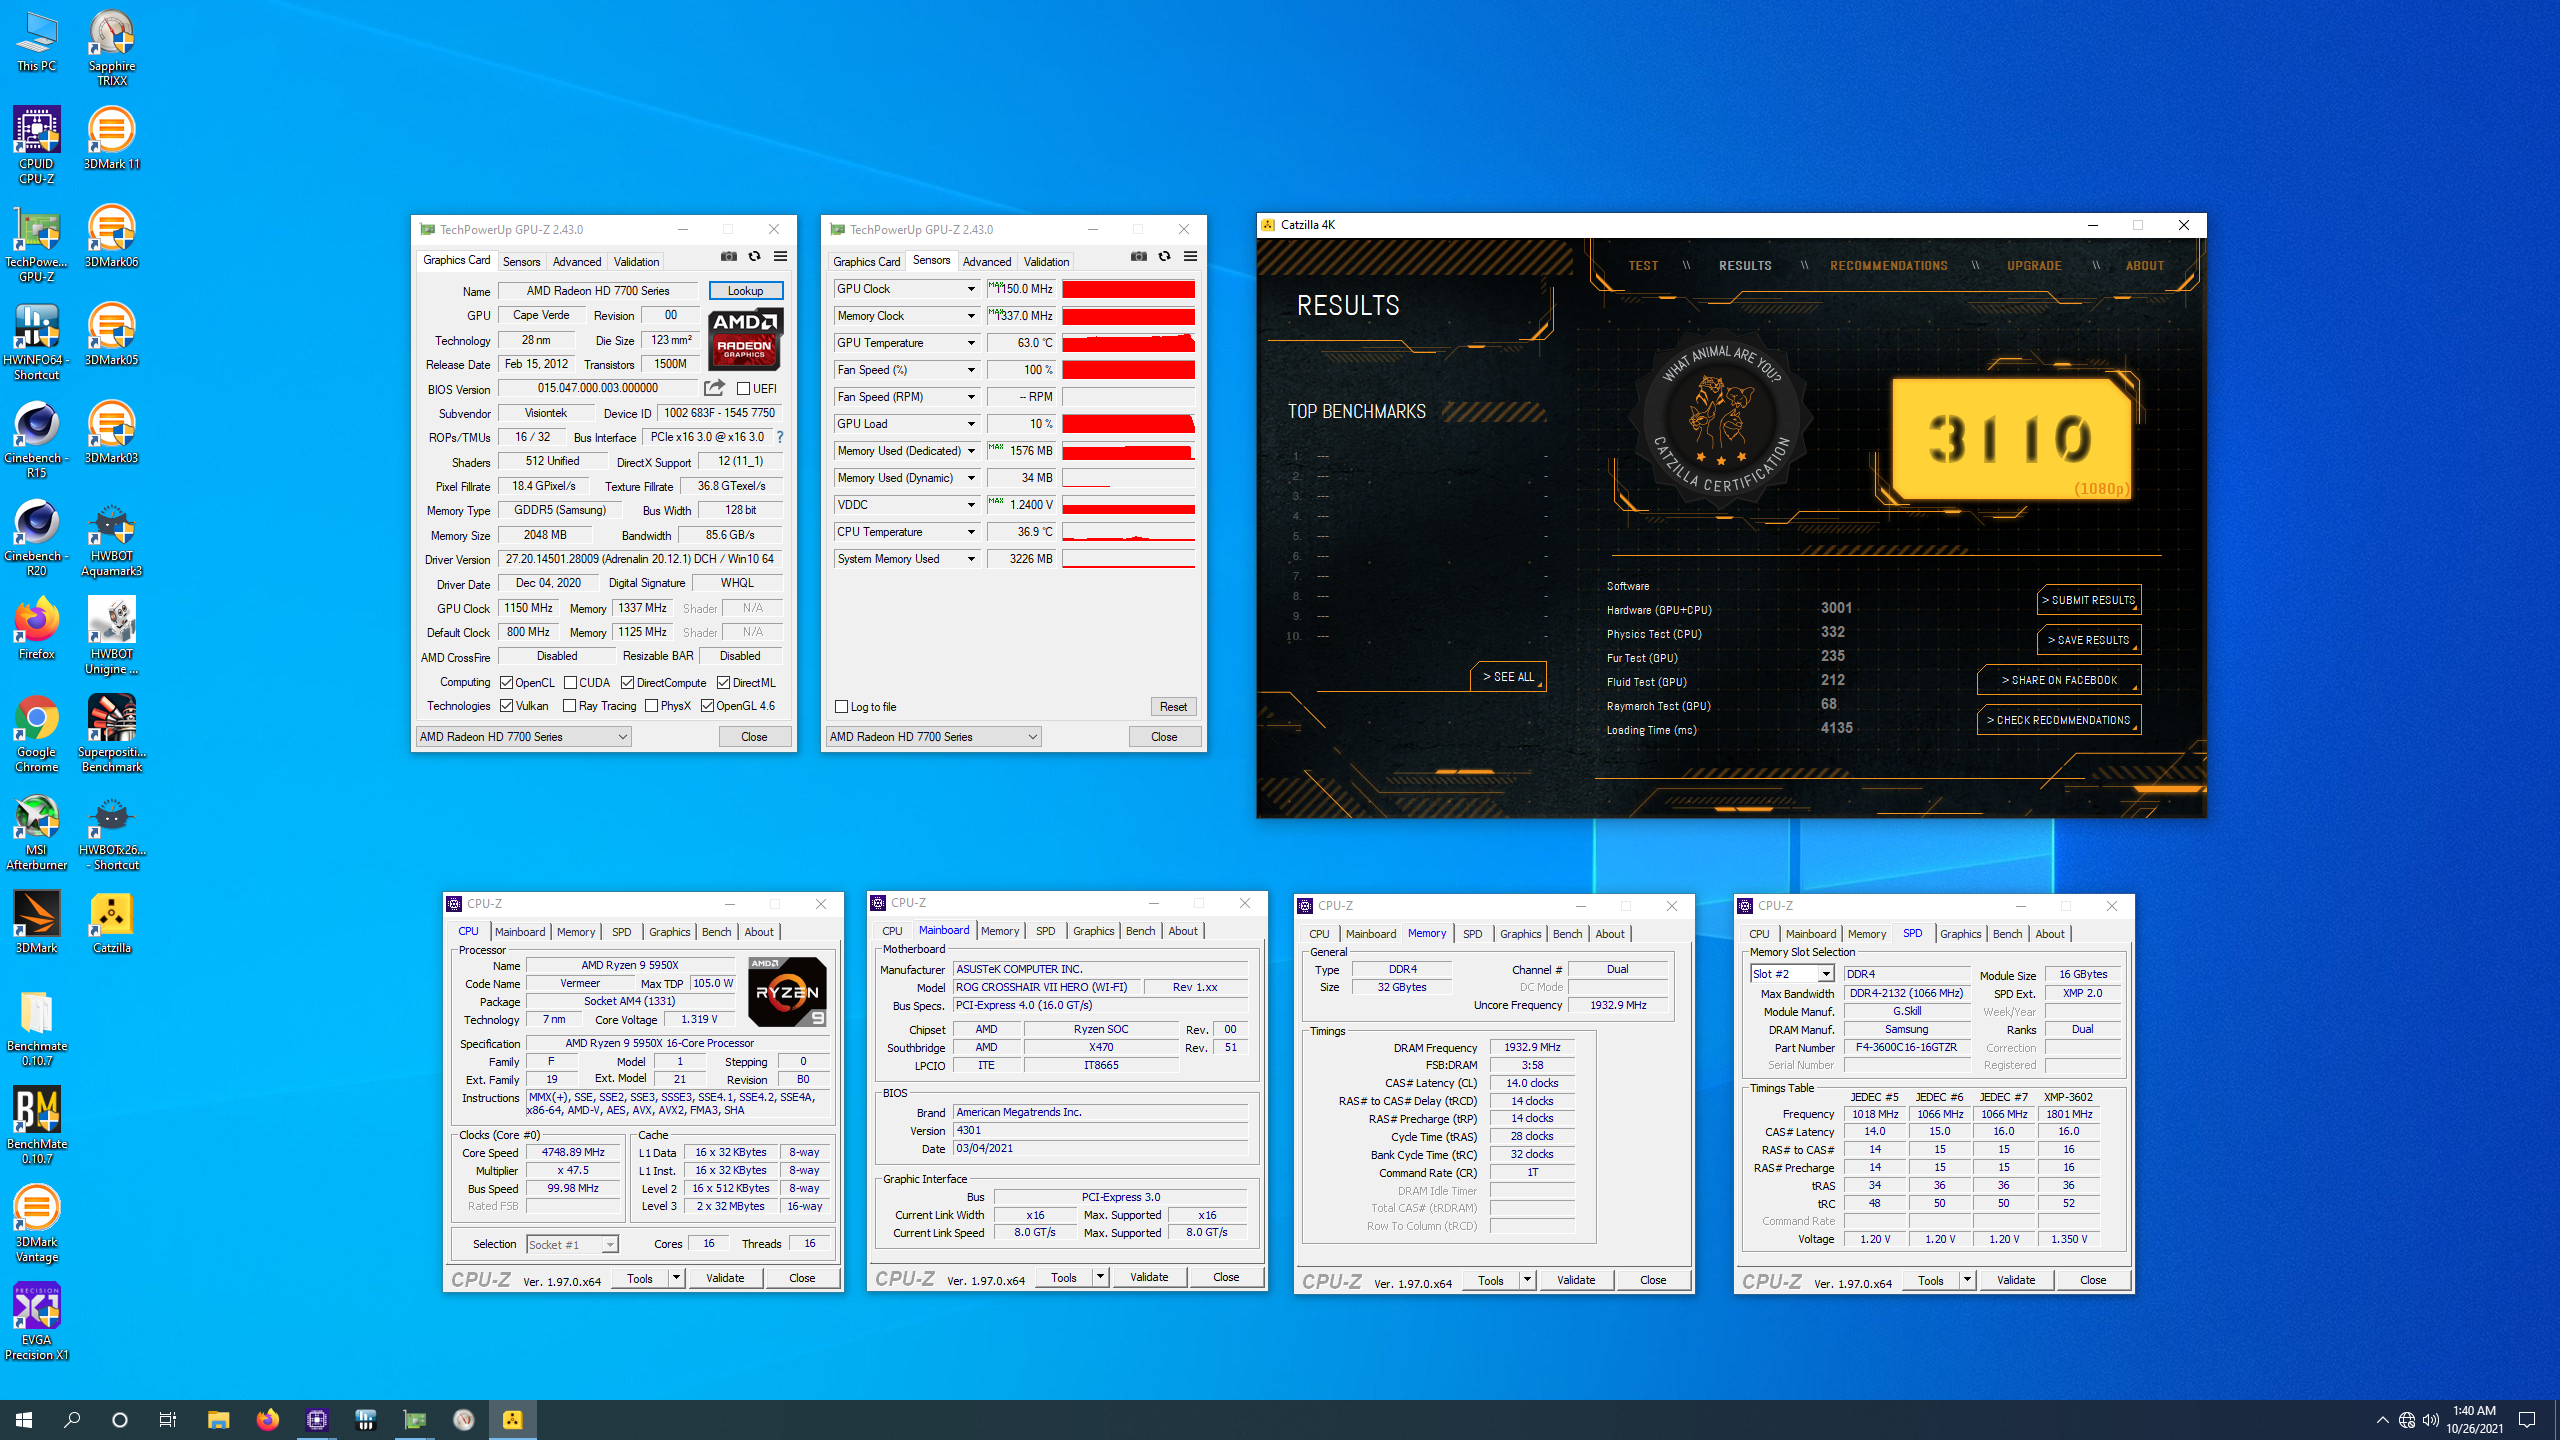Enable Log to file in GPU-Z Sensors
This screenshot has width=2560, height=1440.
[841, 707]
